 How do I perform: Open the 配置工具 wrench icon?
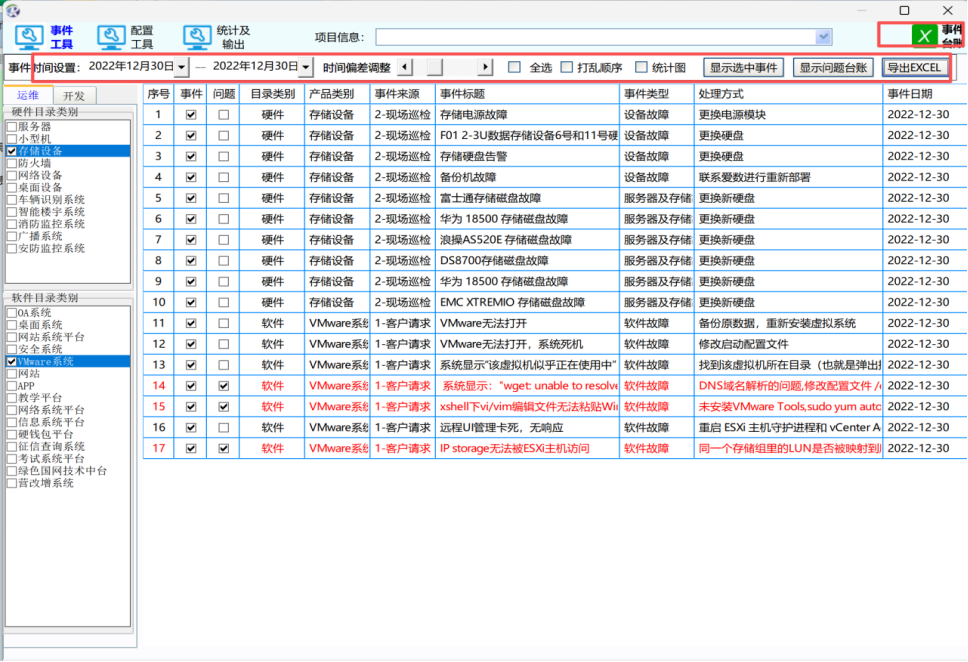click(x=111, y=37)
